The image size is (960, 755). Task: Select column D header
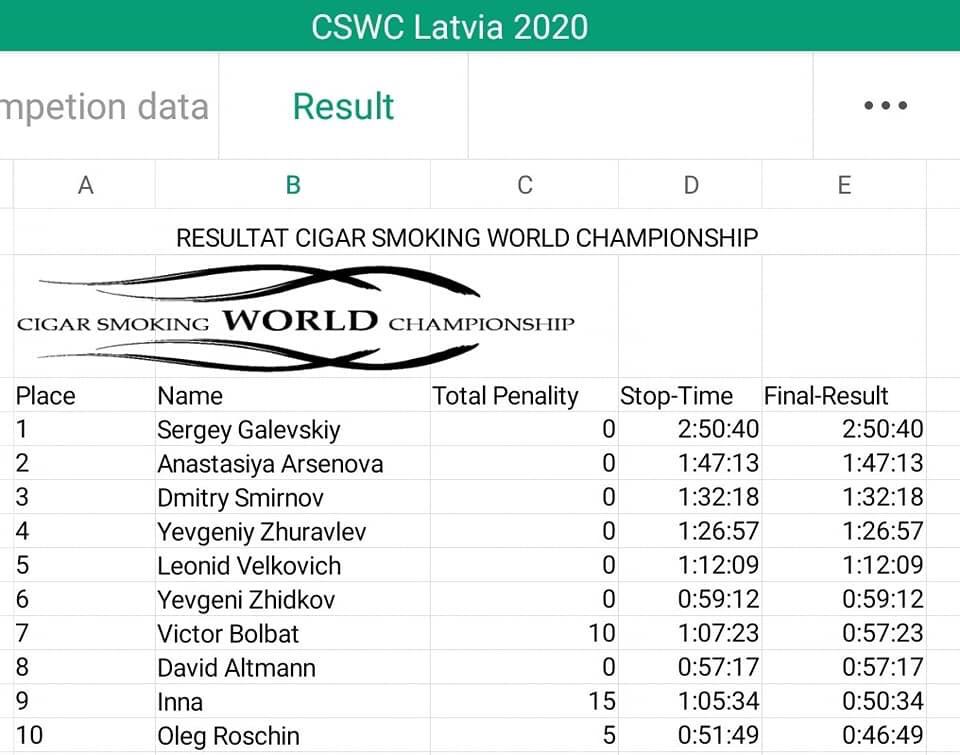coord(691,184)
